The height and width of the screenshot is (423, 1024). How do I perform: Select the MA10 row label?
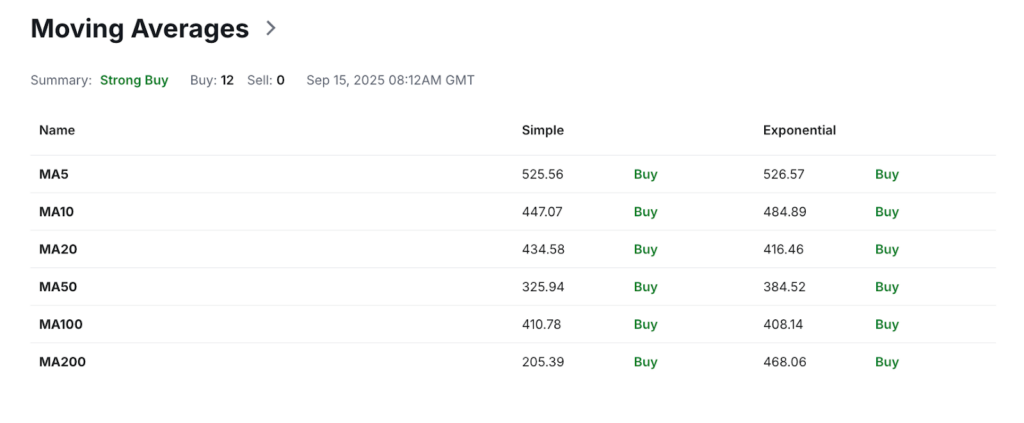click(x=56, y=212)
